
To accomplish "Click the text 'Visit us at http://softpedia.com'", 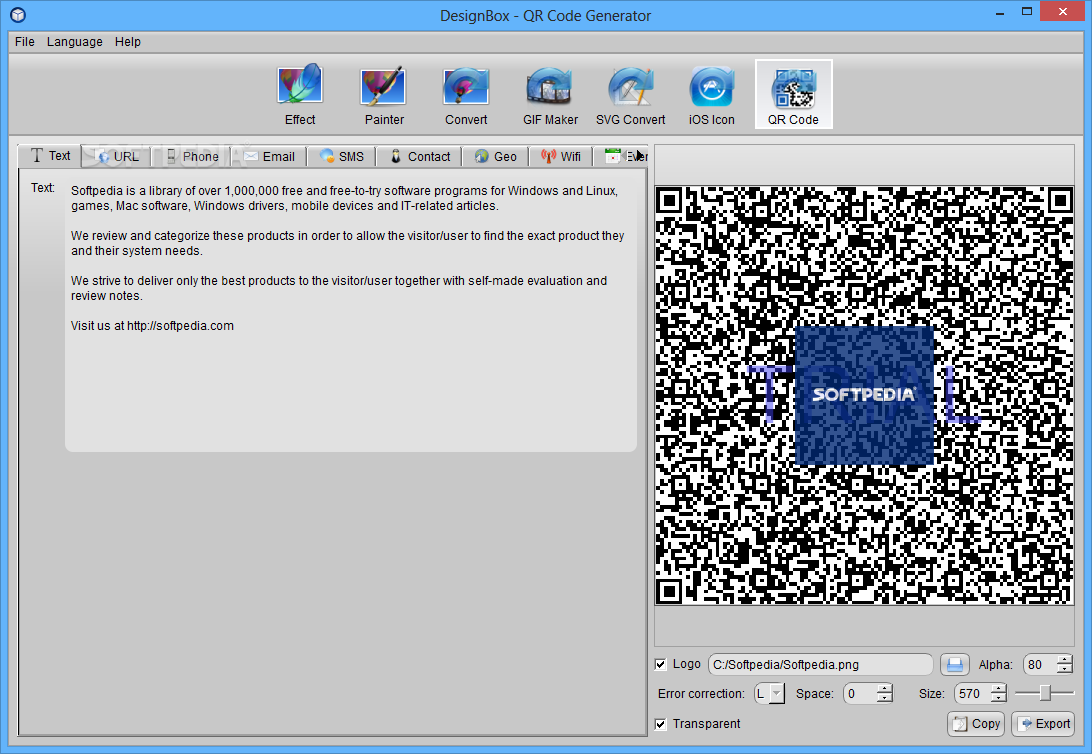I will (153, 326).
